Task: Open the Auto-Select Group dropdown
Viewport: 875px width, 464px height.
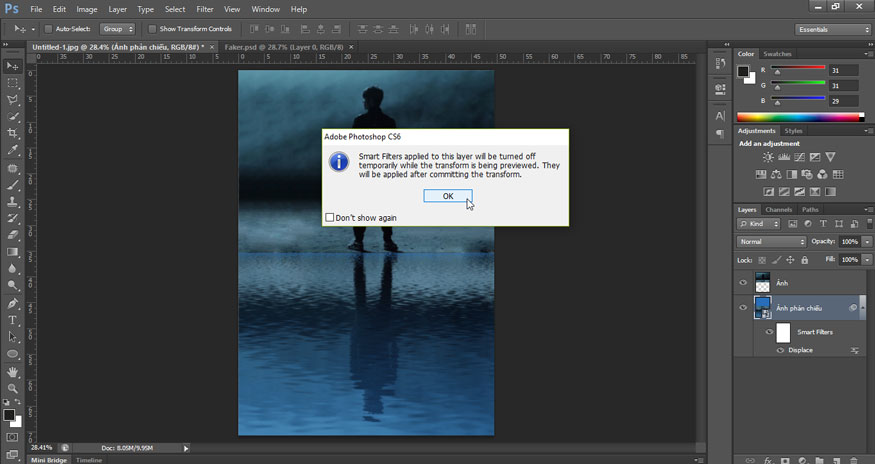Action: coord(117,29)
